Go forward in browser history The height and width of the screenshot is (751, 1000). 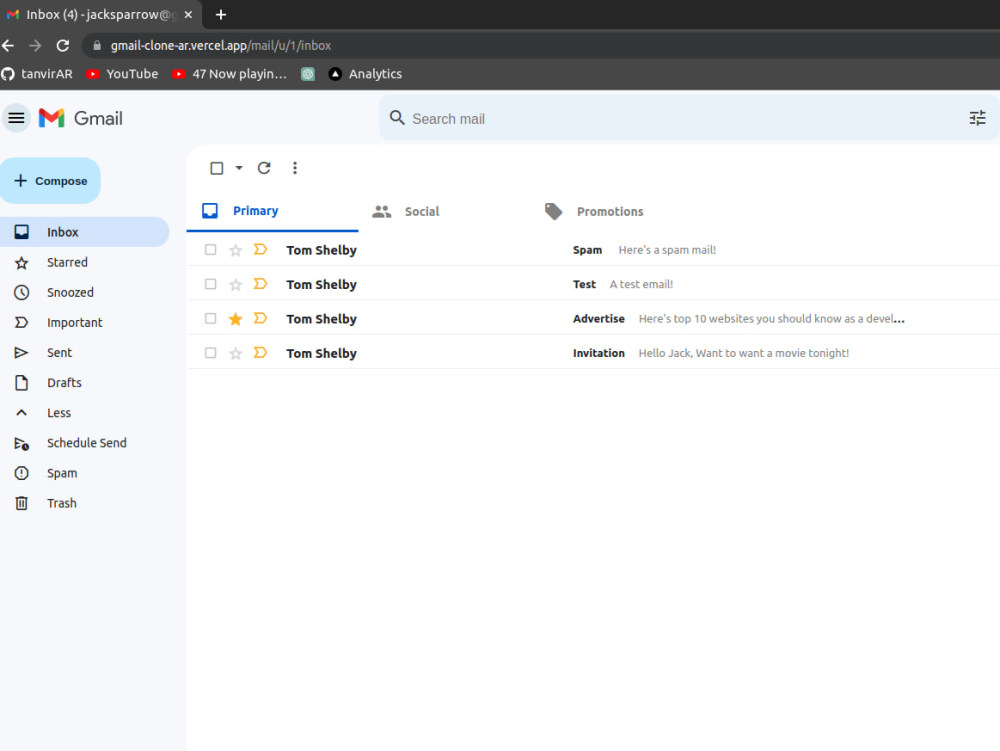[x=35, y=46]
